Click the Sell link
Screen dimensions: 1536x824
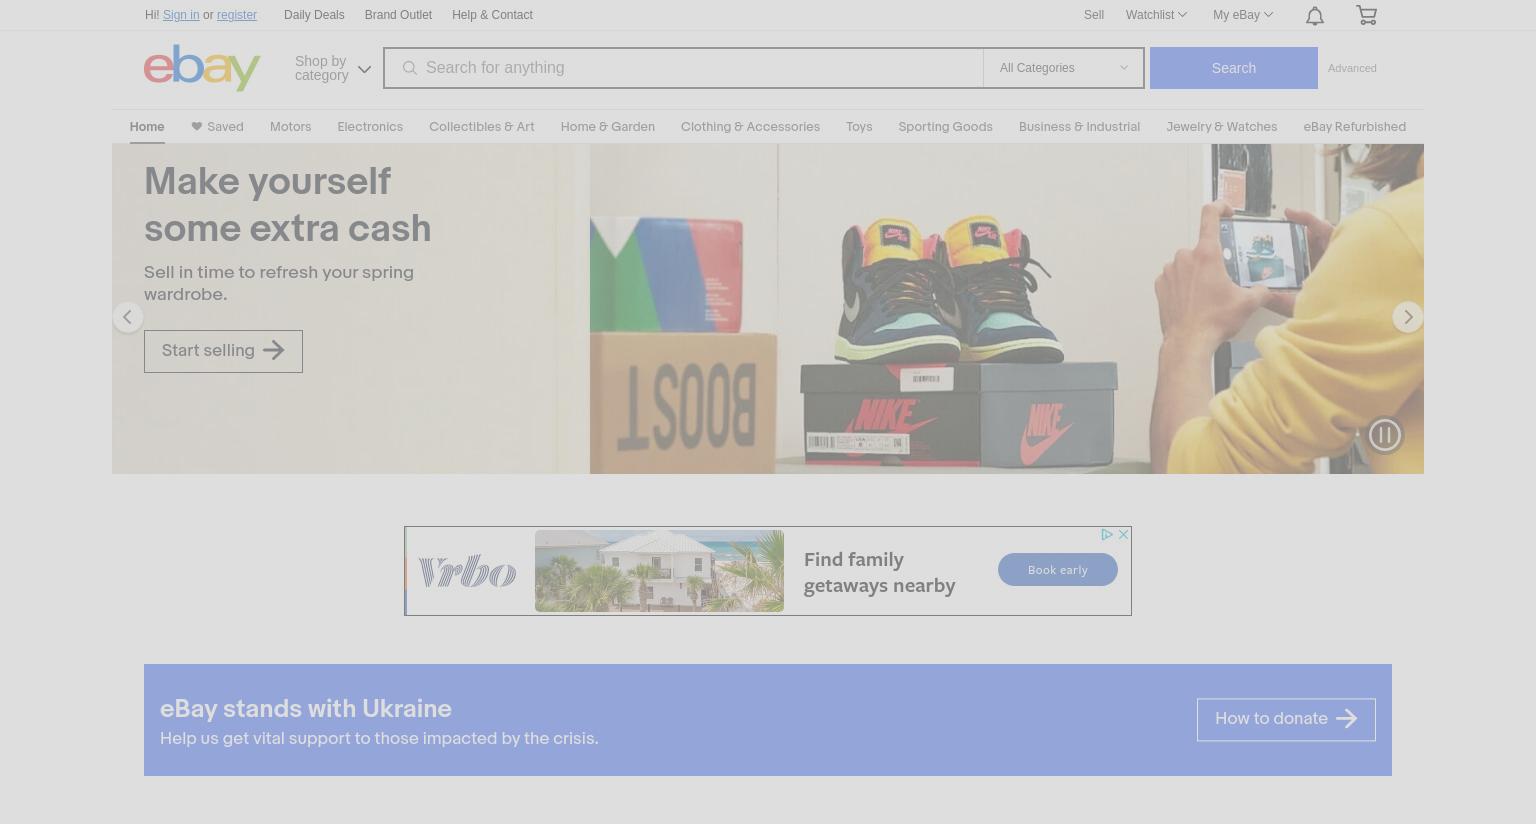pos(1094,15)
